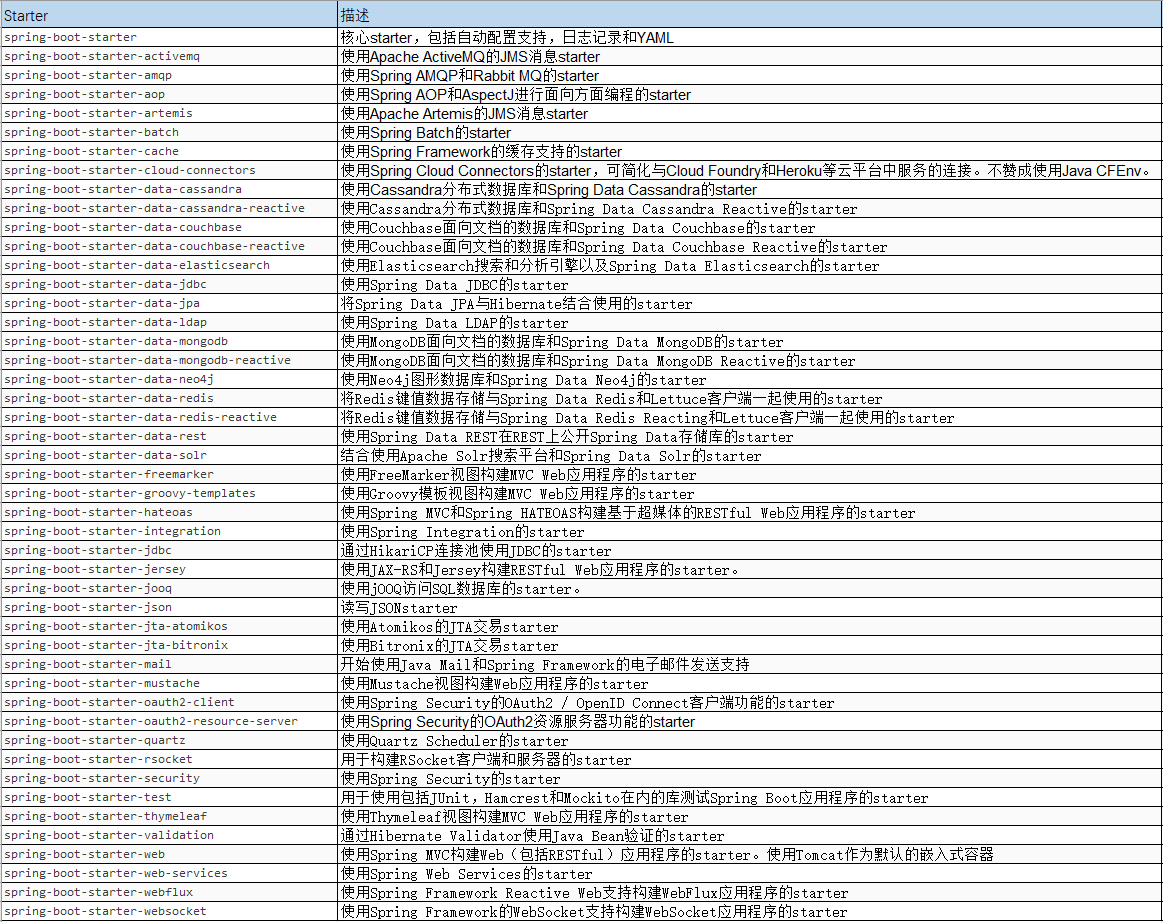Screen dimensions: 1163x922
Task: Select the spring-boot-starter-mail cell
Action: tap(169, 665)
